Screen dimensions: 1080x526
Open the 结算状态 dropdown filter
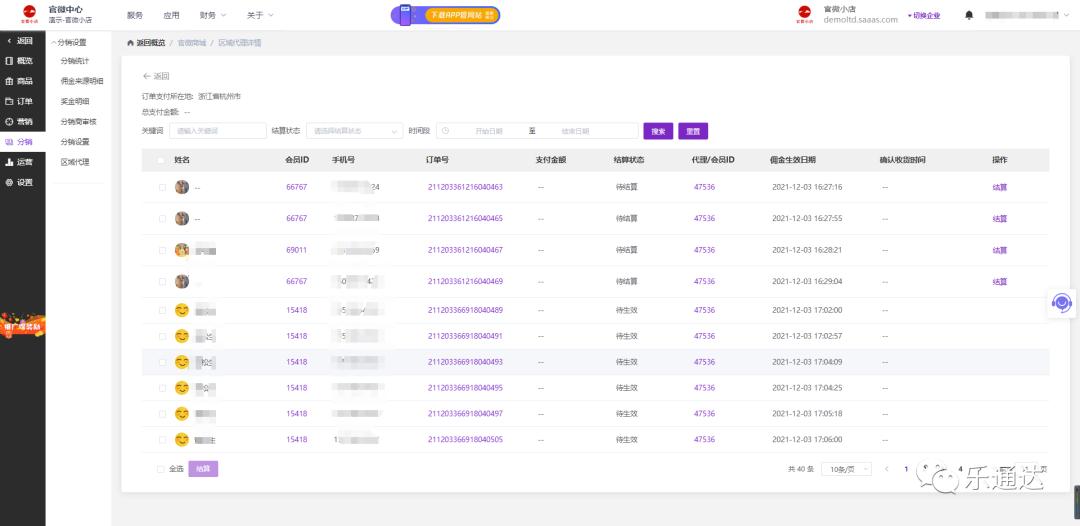pos(353,131)
